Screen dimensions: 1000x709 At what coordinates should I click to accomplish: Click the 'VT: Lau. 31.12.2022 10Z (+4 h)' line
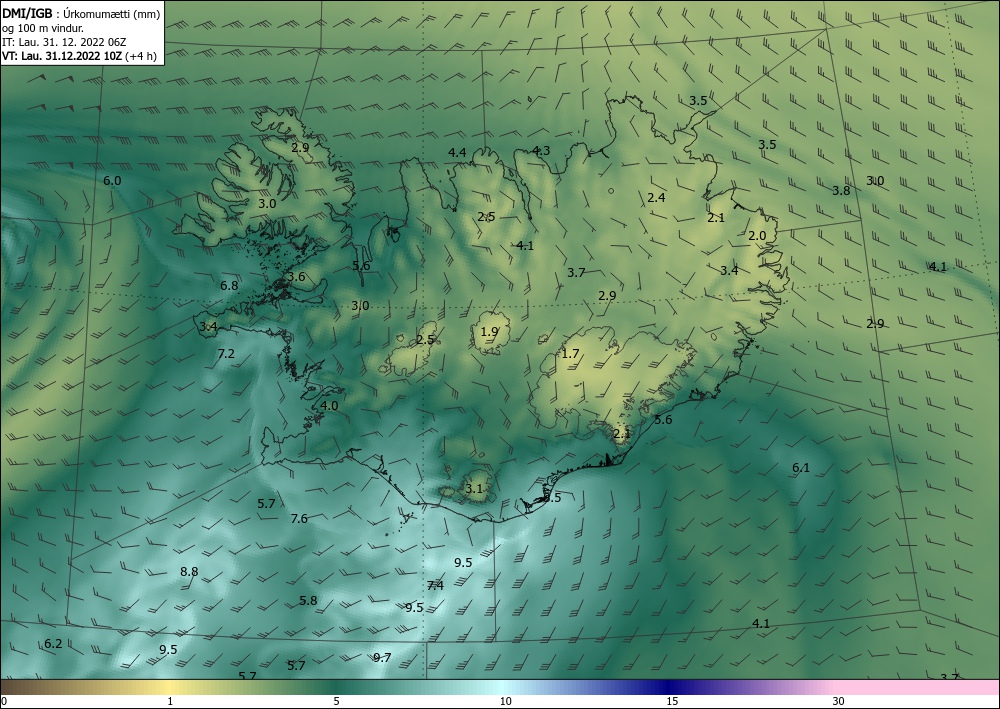pyautogui.click(x=79, y=56)
